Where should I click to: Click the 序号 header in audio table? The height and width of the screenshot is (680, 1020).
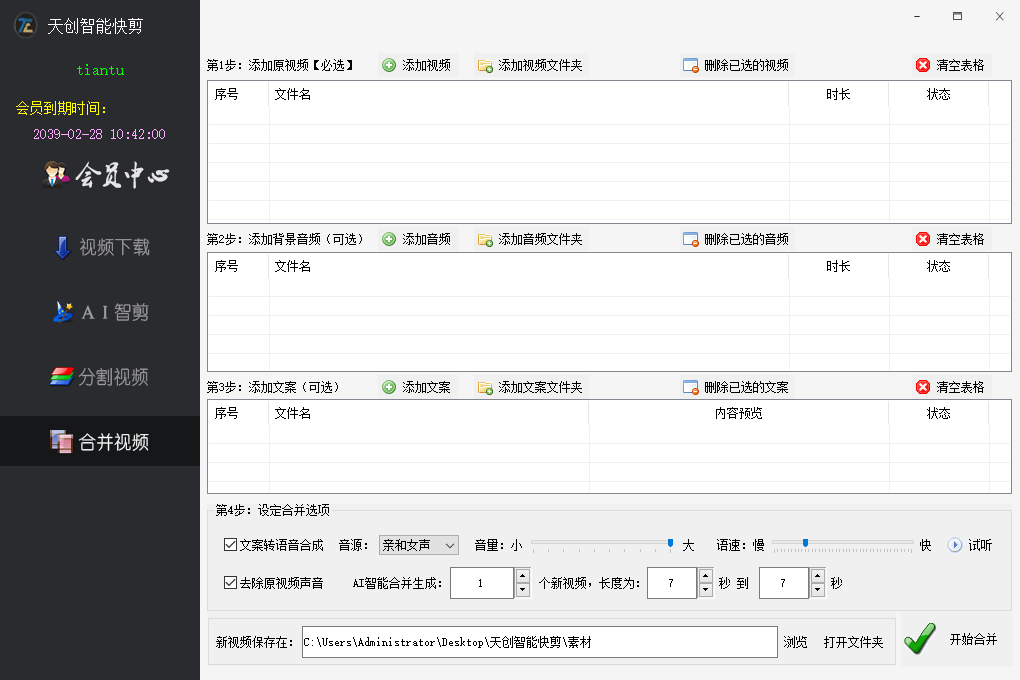pyautogui.click(x=226, y=266)
